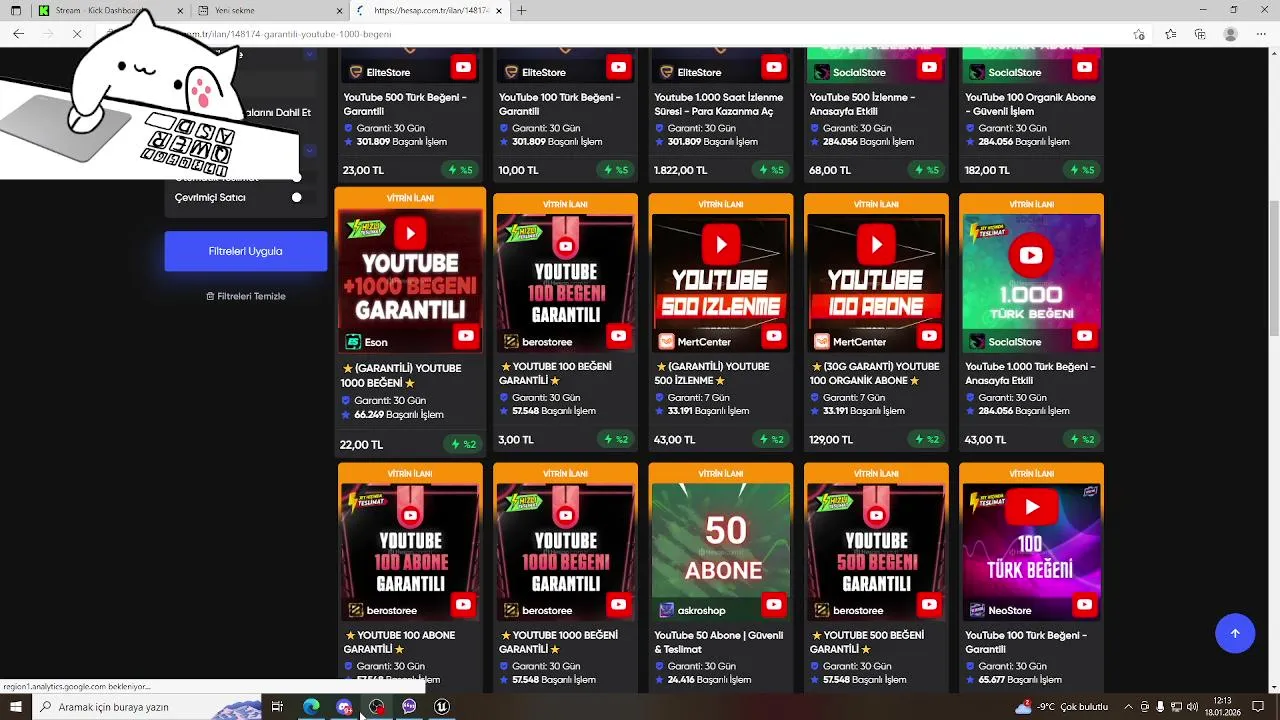Viewport: 1280px width, 720px height.
Task: Open YouTube 1.000 Saat İzlenme Süresi listing
Action: pos(718,104)
